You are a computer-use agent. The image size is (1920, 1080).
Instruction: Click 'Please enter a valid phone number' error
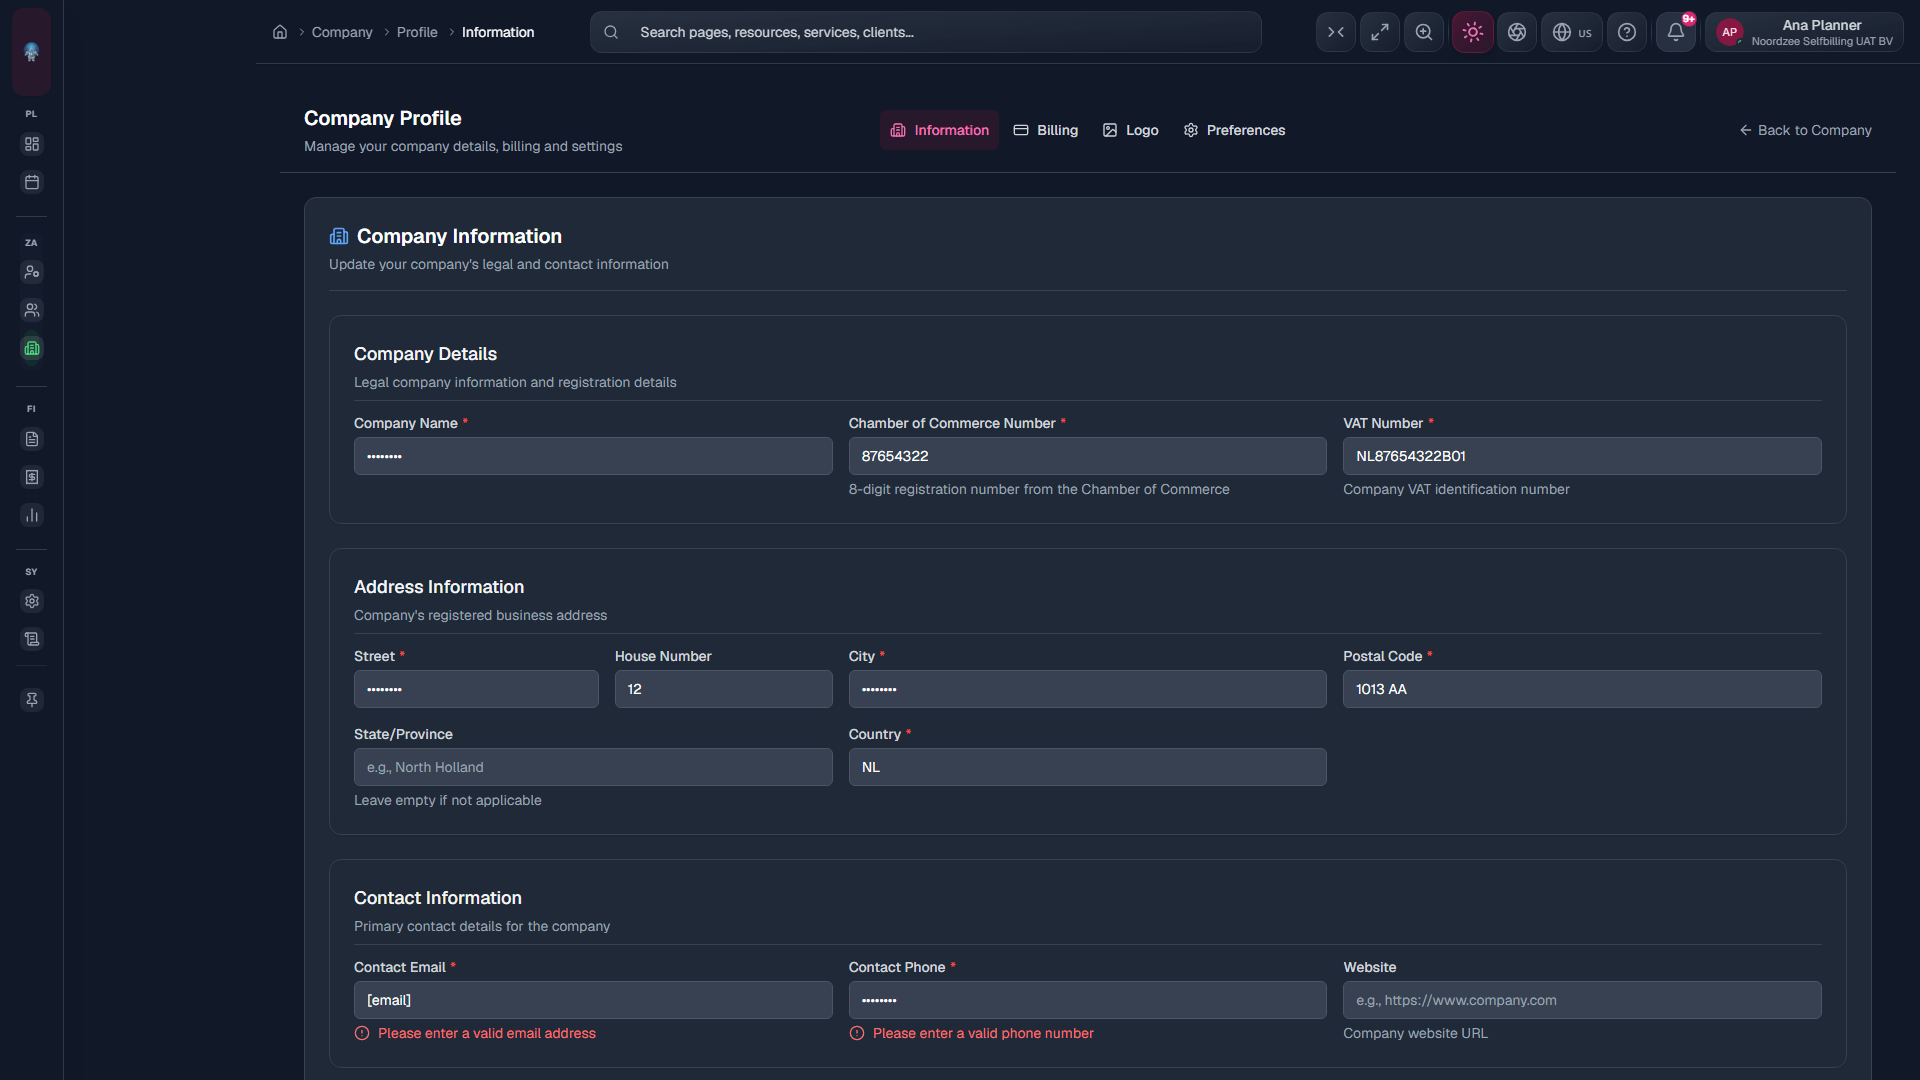[983, 1033]
